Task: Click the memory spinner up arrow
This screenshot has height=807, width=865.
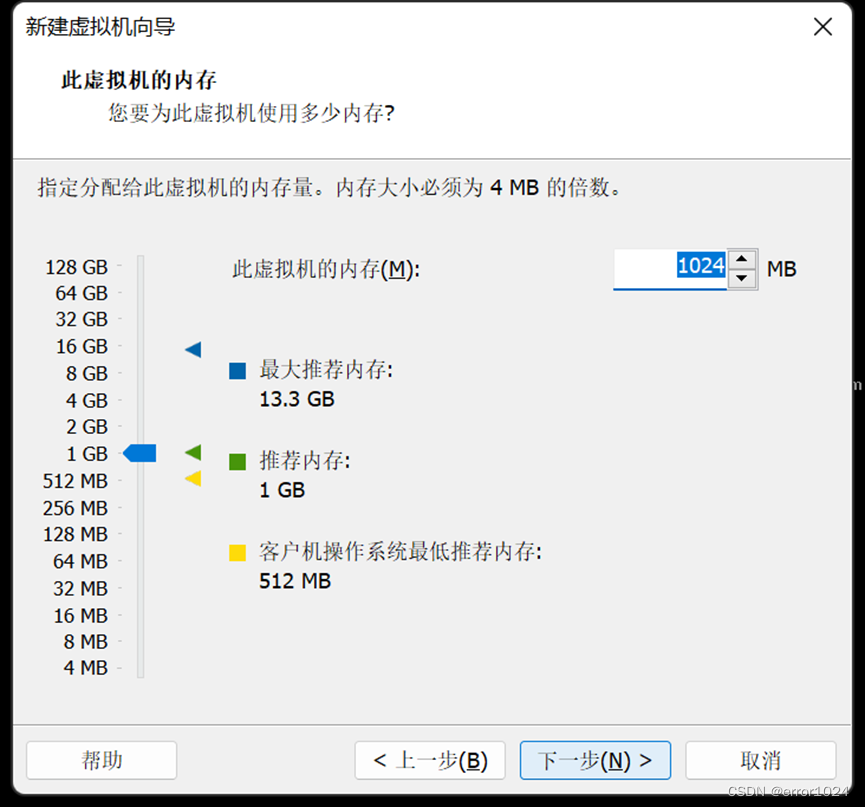Action: coord(741,259)
